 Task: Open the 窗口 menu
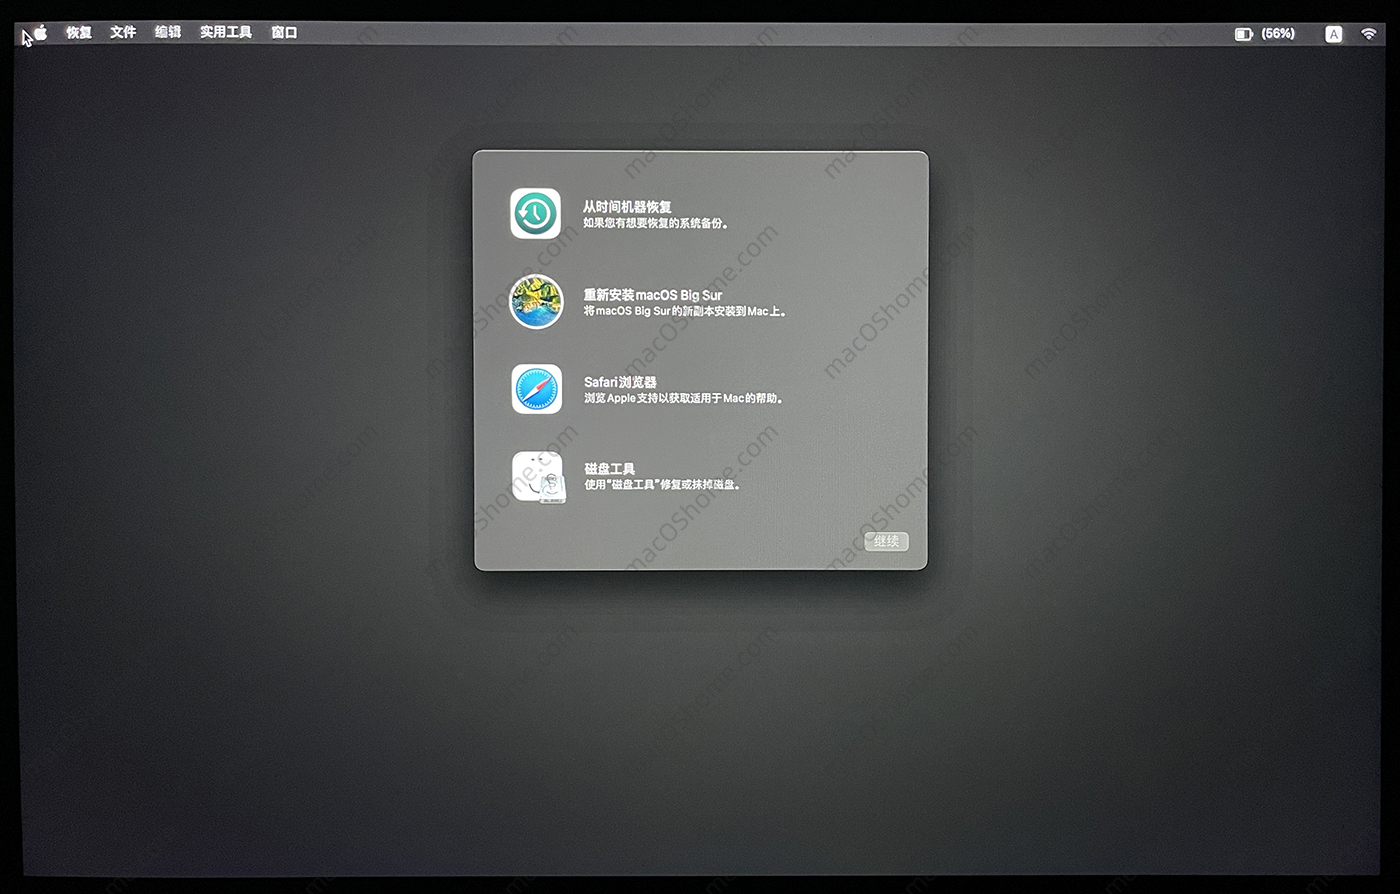284,33
